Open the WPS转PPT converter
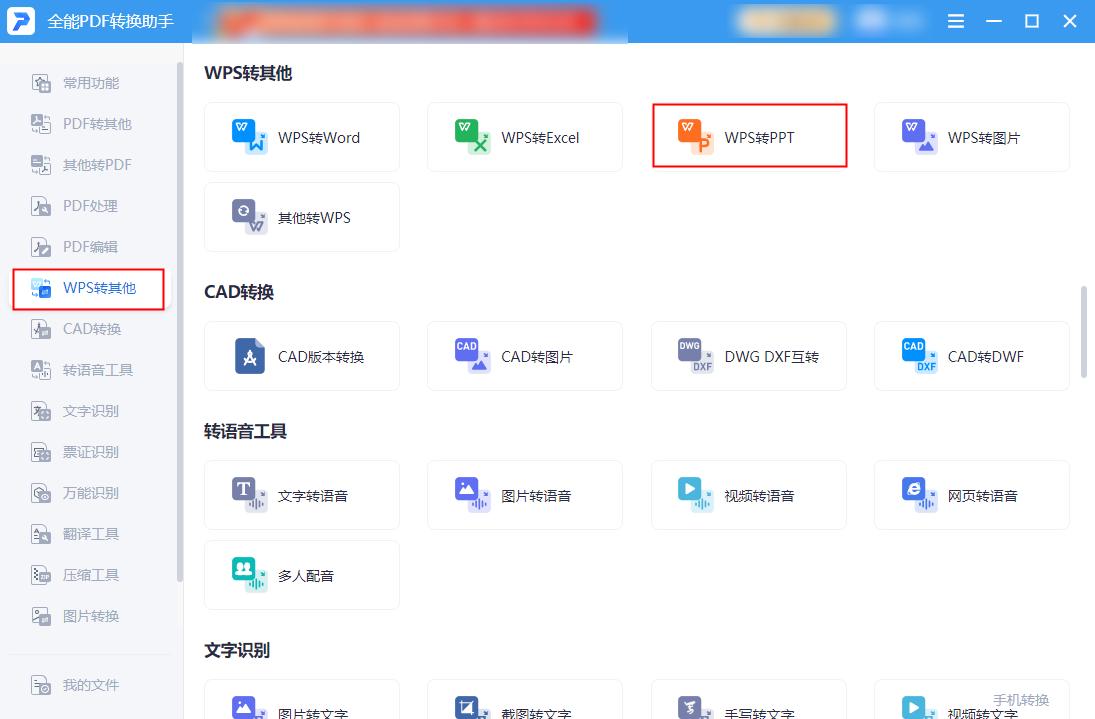This screenshot has width=1095, height=719. (747, 137)
